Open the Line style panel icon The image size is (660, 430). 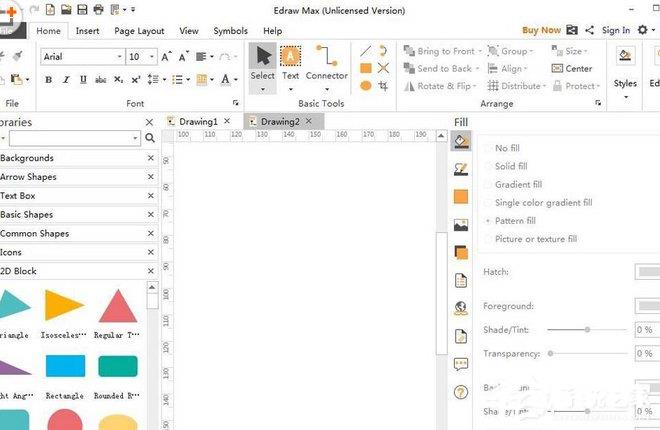(461, 169)
